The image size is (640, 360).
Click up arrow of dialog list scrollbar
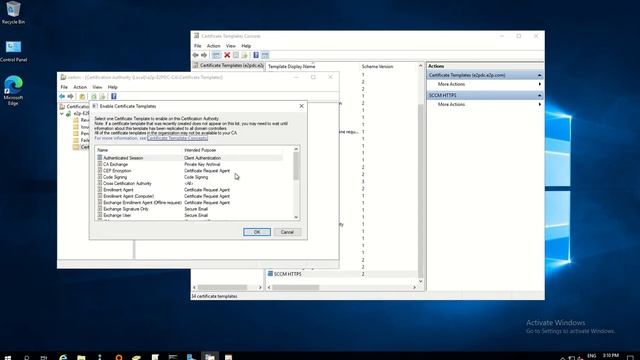(x=296, y=149)
